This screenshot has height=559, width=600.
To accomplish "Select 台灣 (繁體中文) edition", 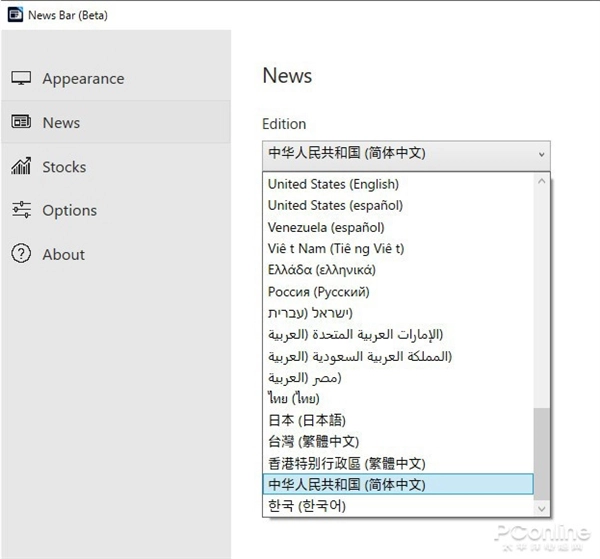I will [313, 441].
